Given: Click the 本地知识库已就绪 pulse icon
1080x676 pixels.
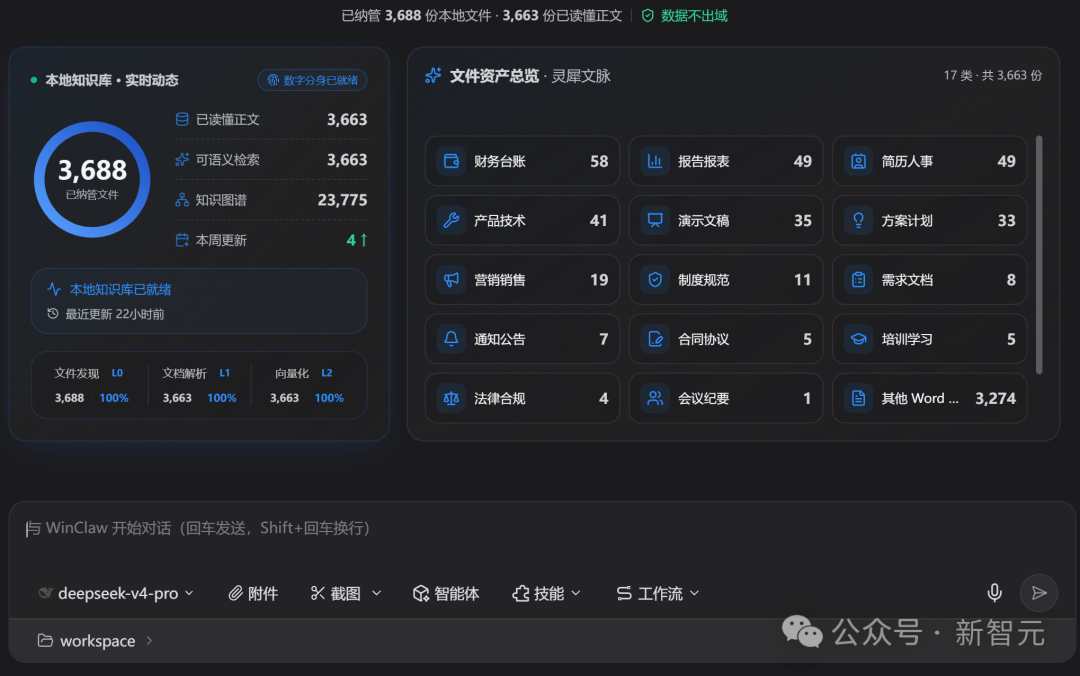Looking at the screenshot, I should pyautogui.click(x=54, y=289).
